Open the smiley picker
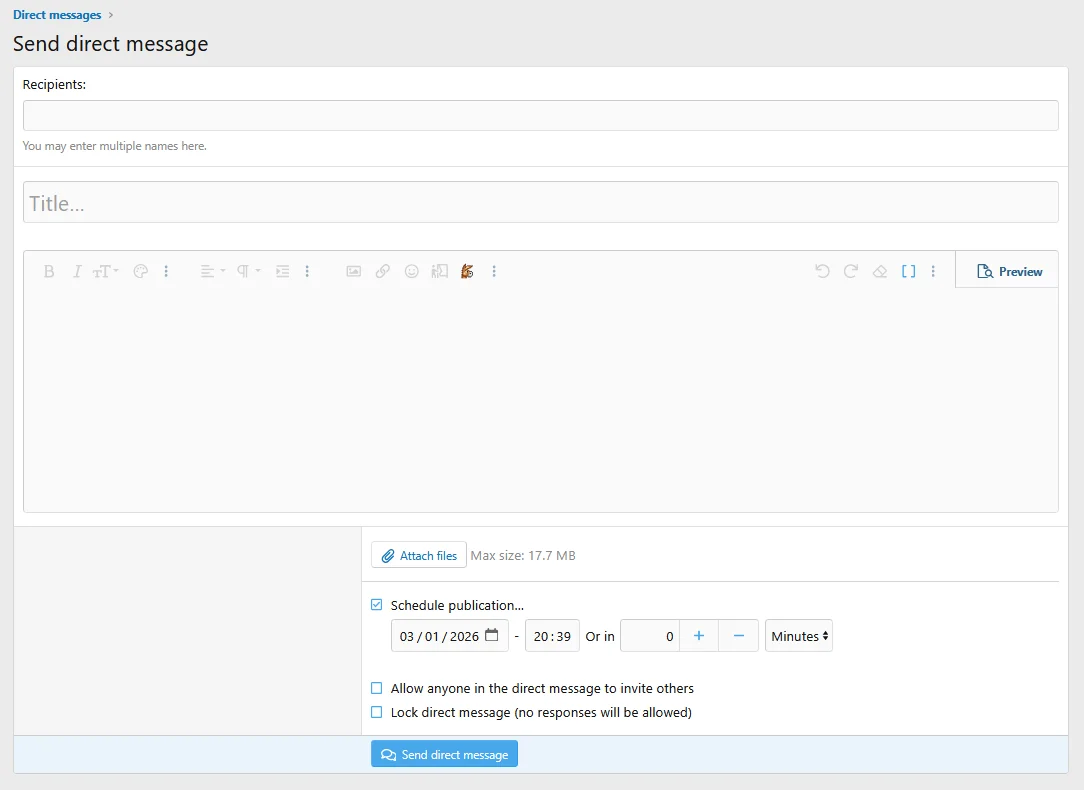This screenshot has height=790, width=1084. (x=412, y=271)
